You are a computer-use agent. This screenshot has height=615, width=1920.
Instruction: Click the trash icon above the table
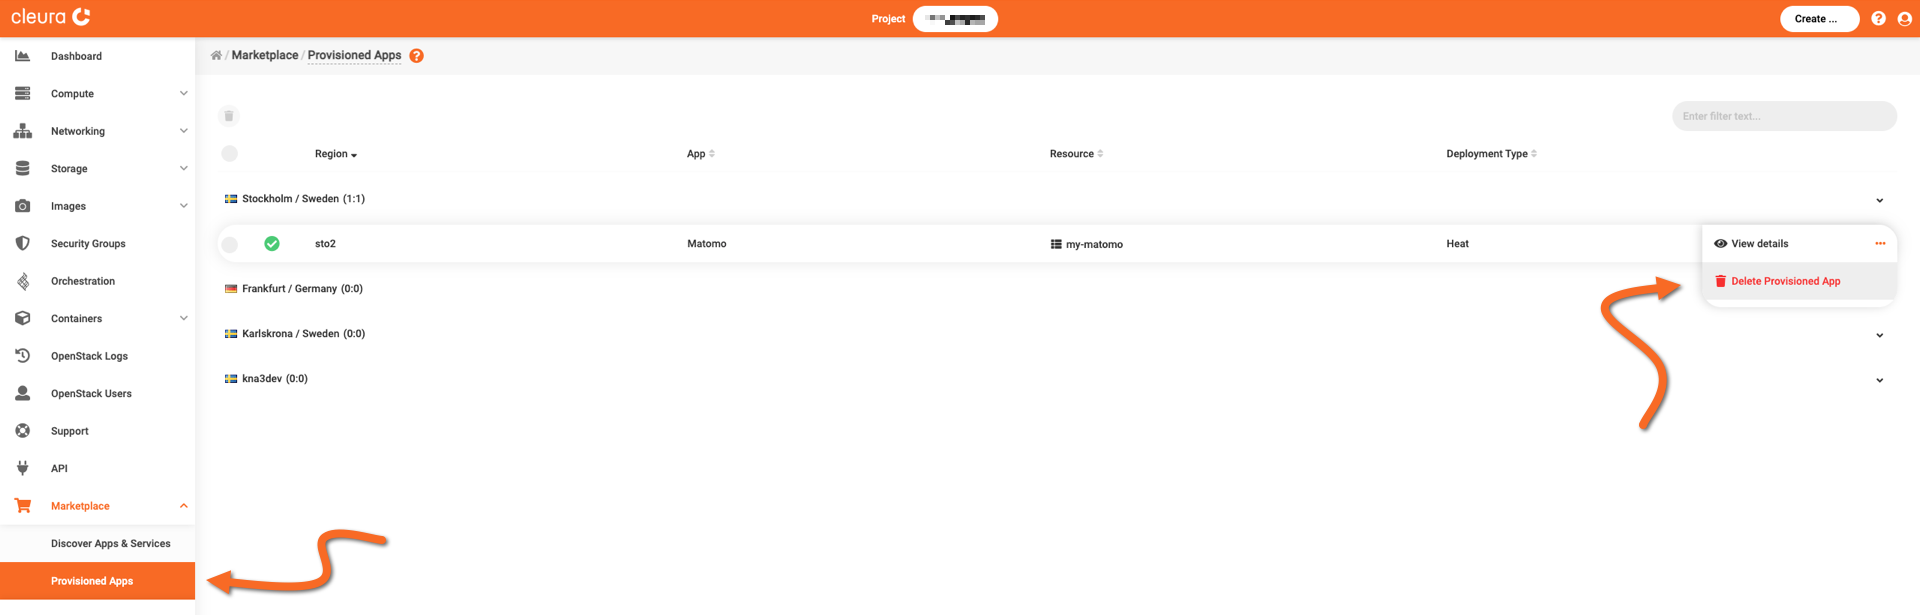(229, 116)
